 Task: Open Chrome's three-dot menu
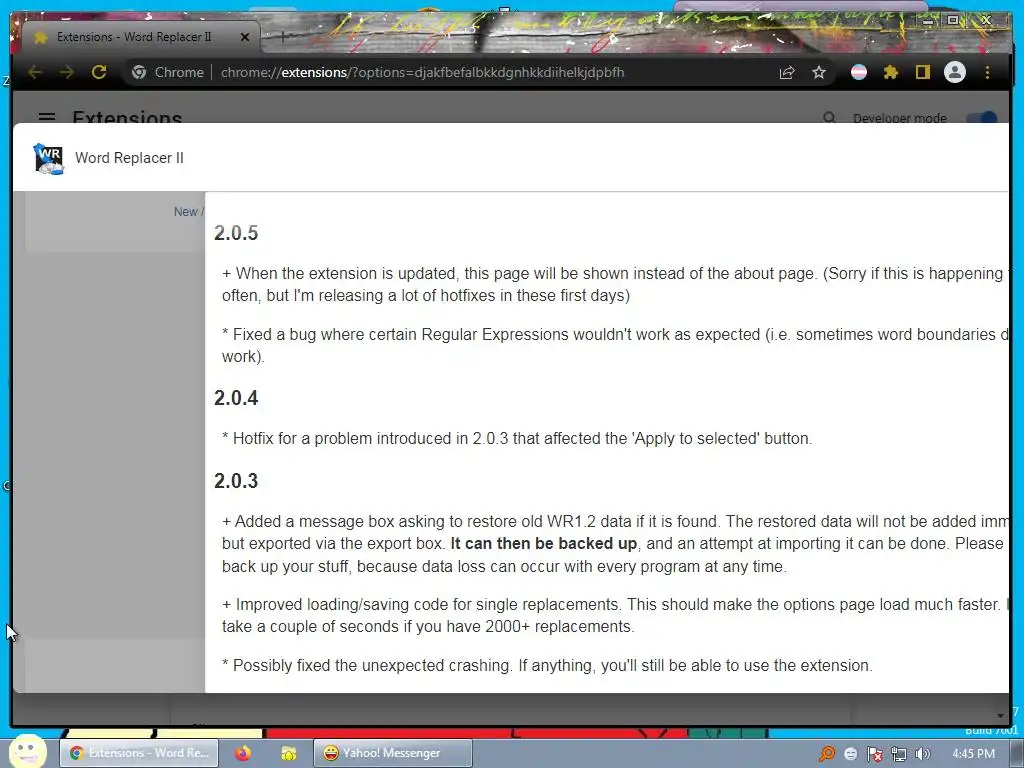(987, 72)
